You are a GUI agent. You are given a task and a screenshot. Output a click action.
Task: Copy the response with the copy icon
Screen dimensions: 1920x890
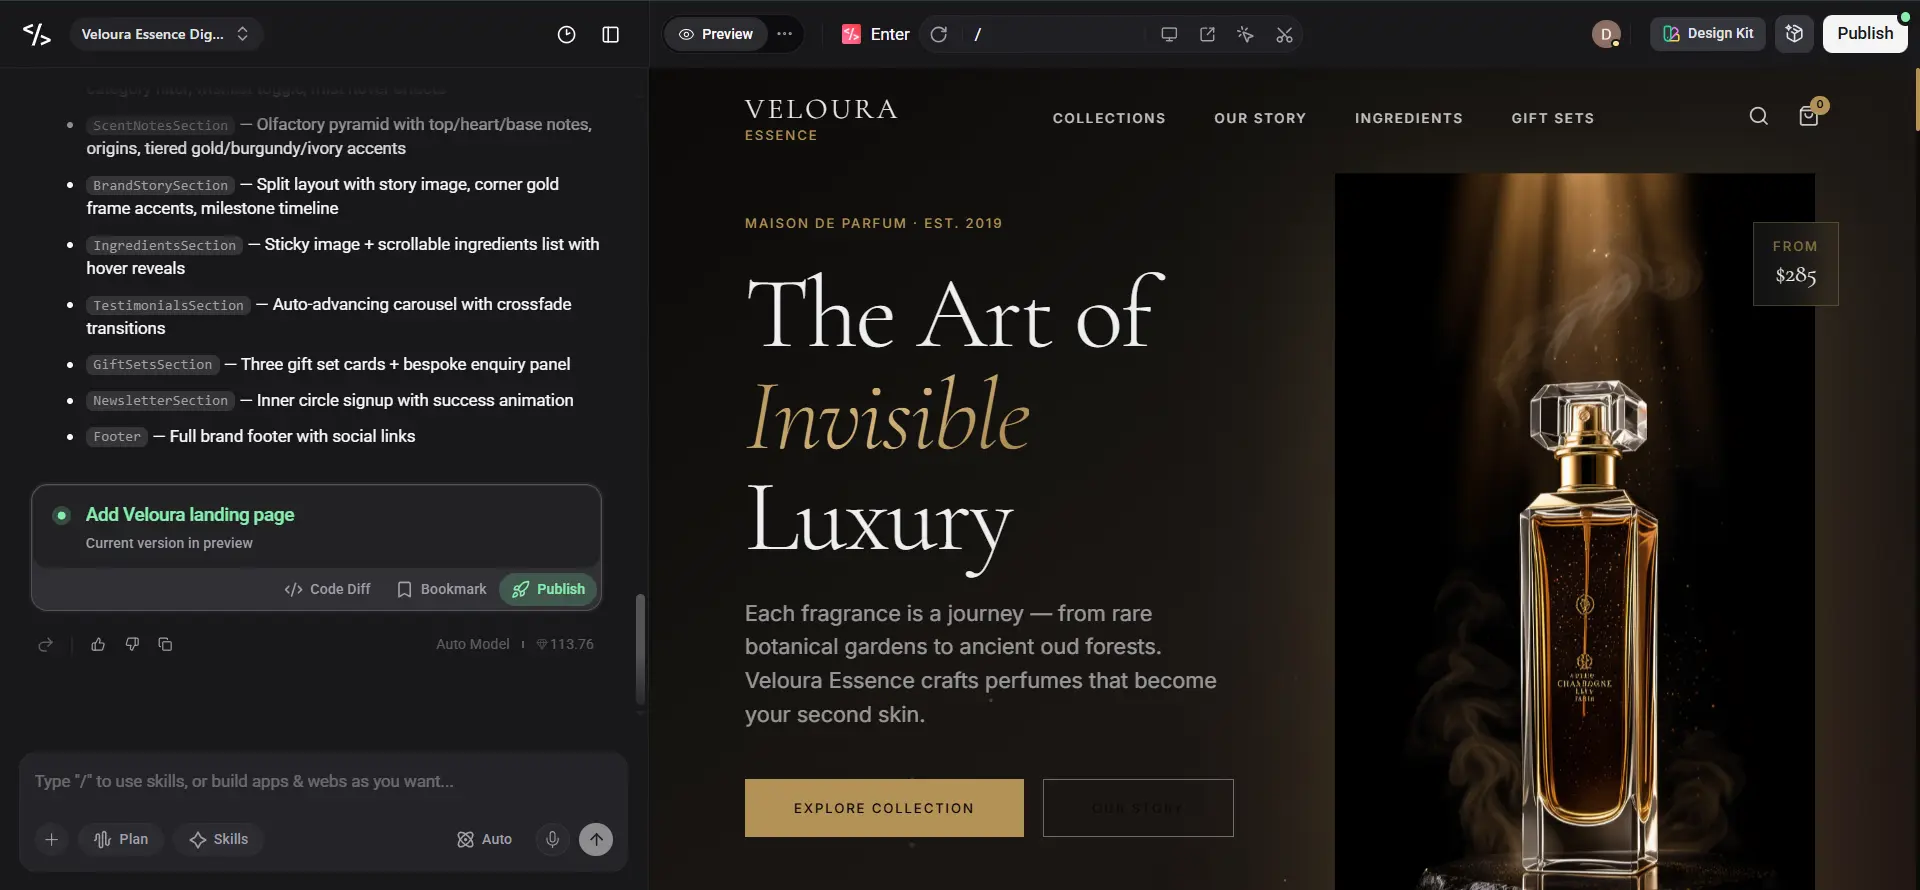[165, 644]
